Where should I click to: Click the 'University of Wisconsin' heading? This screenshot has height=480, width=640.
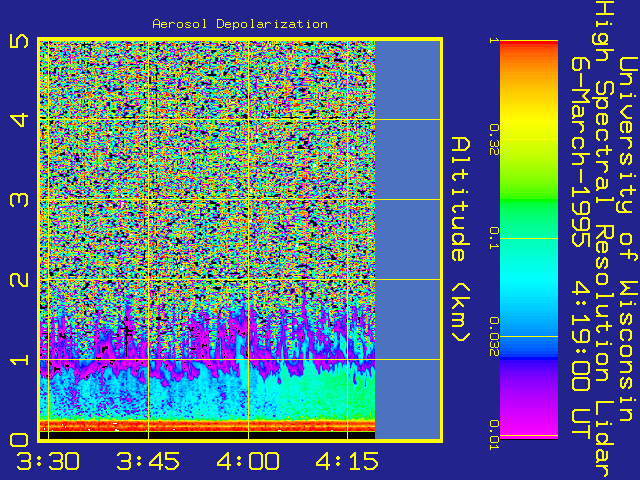629,240
